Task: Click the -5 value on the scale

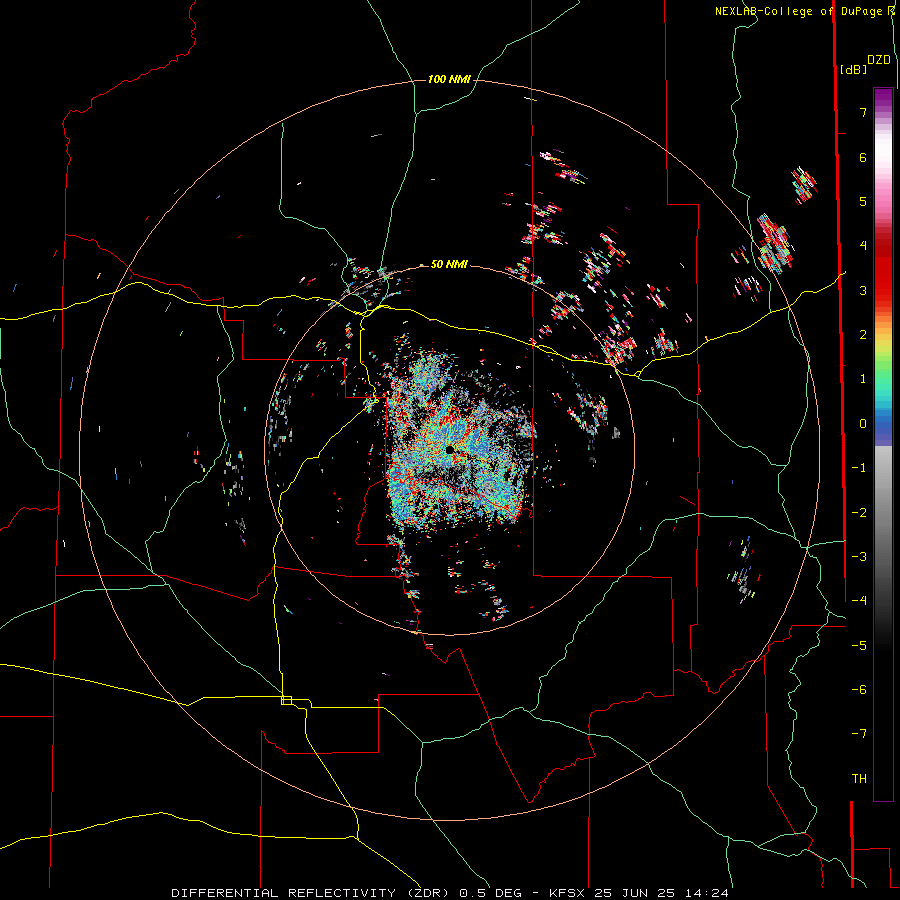Action: point(859,646)
